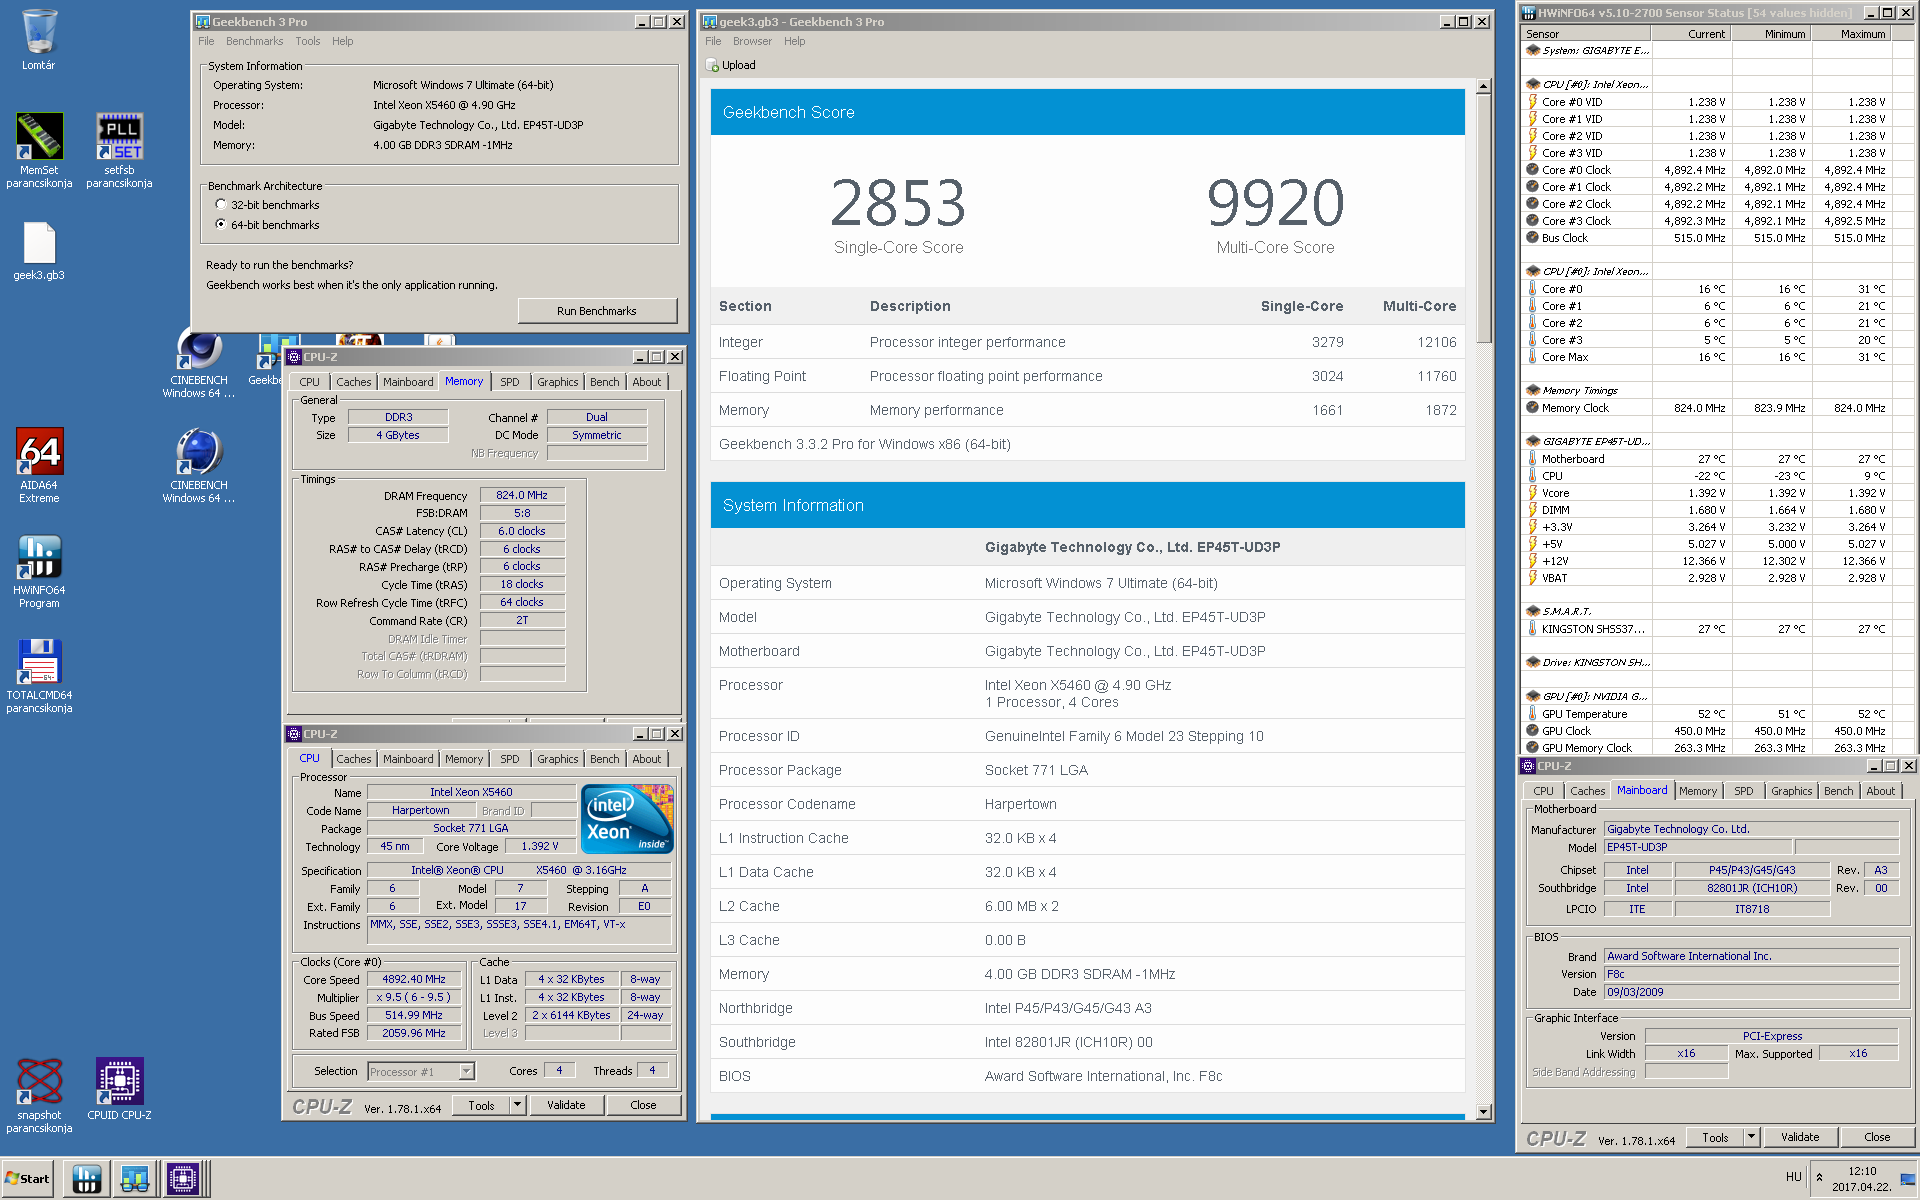Click Tools button in CPU-Z Mainboard window

coord(1715,1137)
